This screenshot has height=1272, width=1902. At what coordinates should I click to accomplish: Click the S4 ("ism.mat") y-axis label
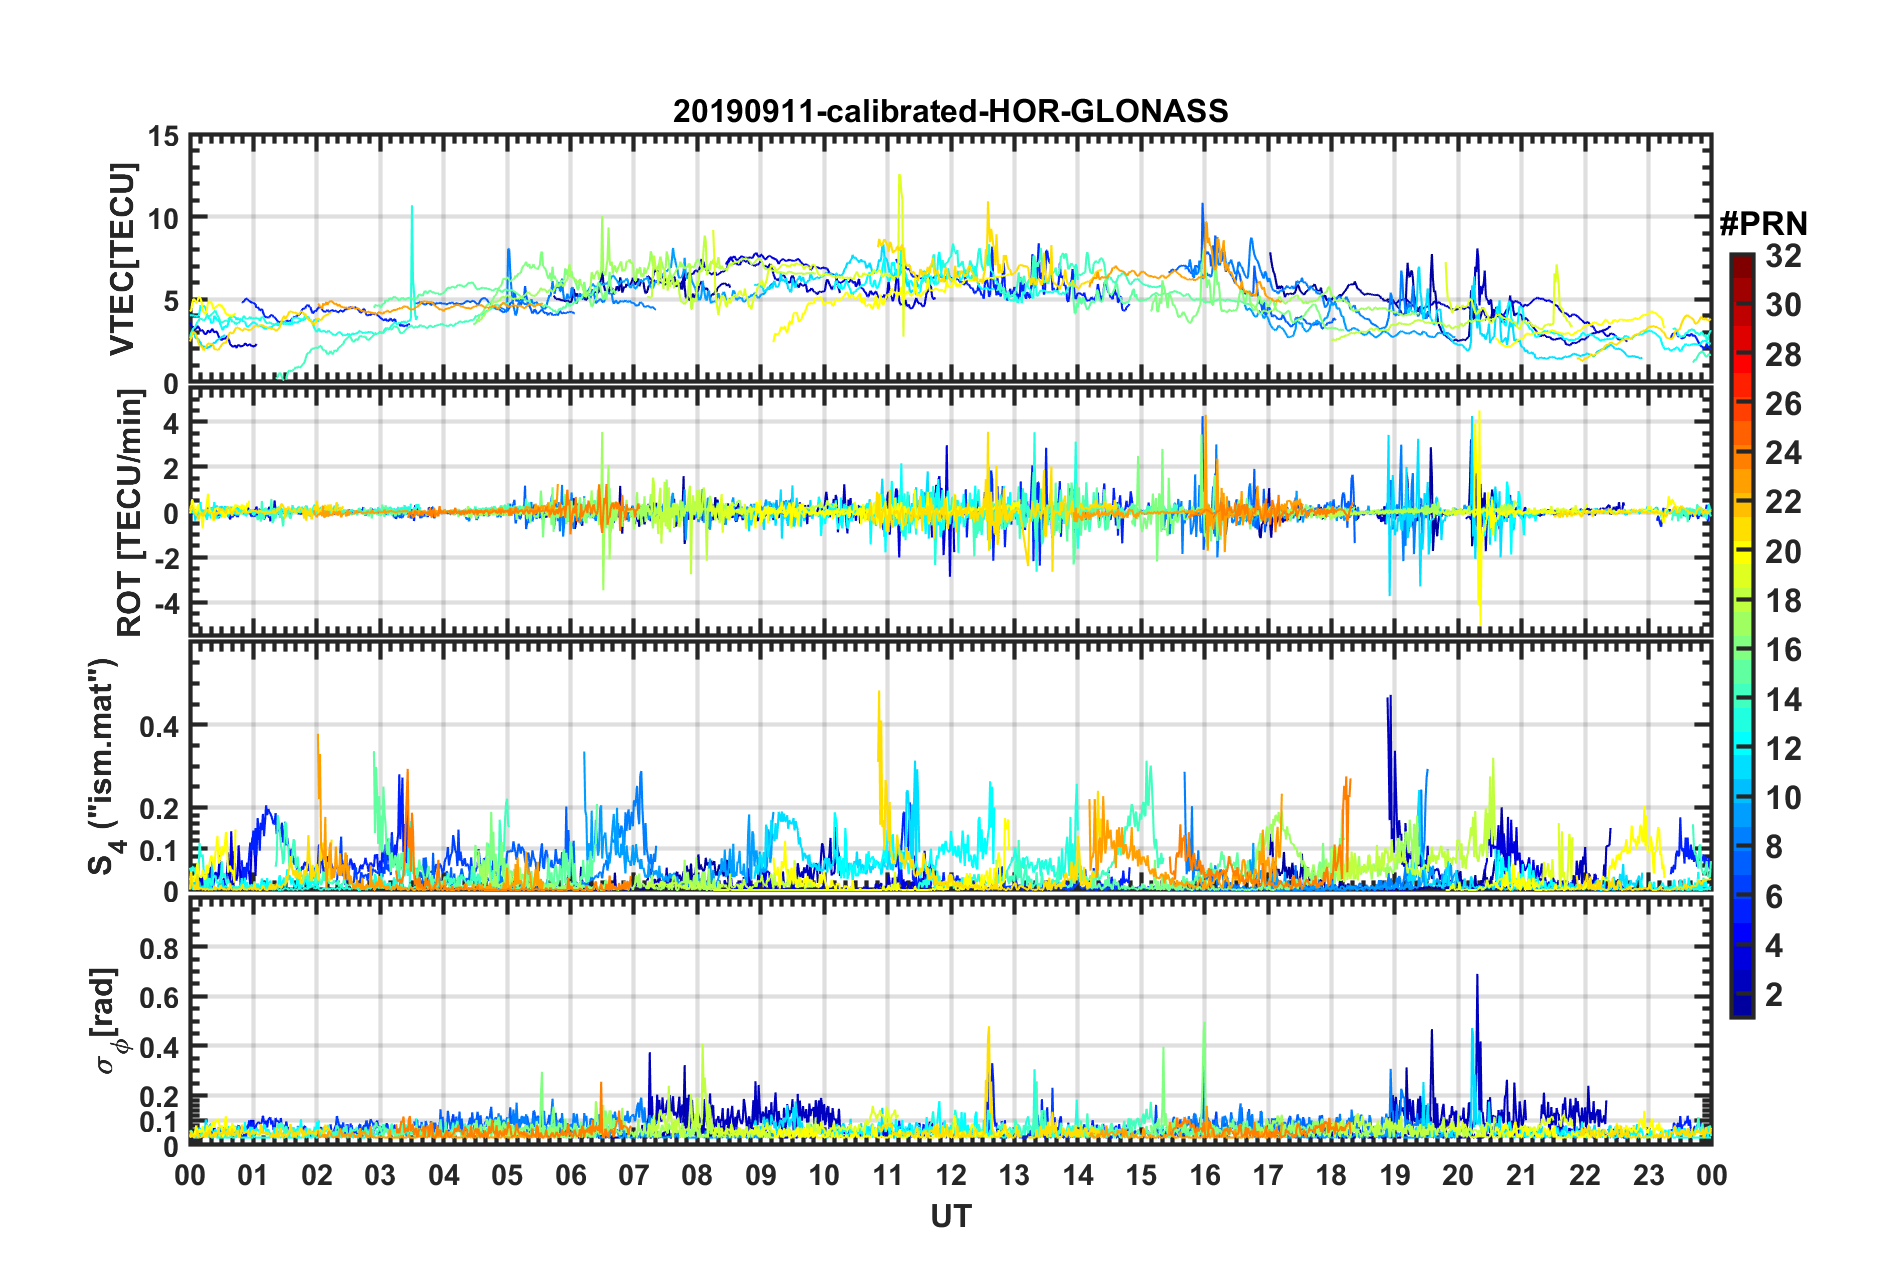tap(103, 767)
